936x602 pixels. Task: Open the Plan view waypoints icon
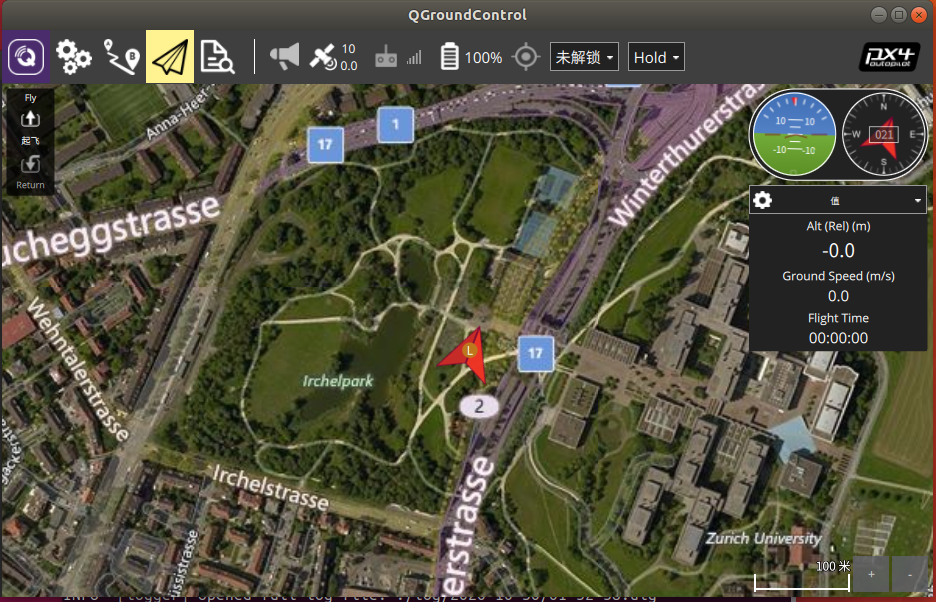pos(122,57)
